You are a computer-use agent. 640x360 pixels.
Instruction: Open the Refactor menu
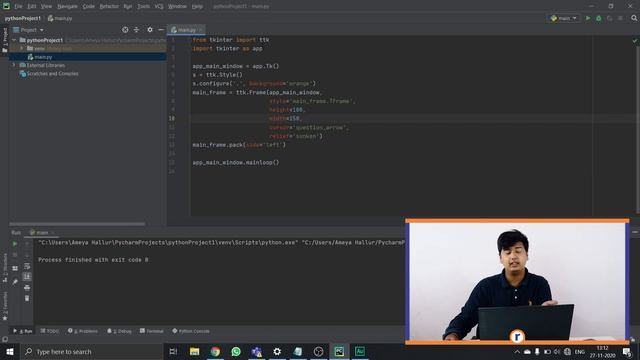tap(109, 6)
